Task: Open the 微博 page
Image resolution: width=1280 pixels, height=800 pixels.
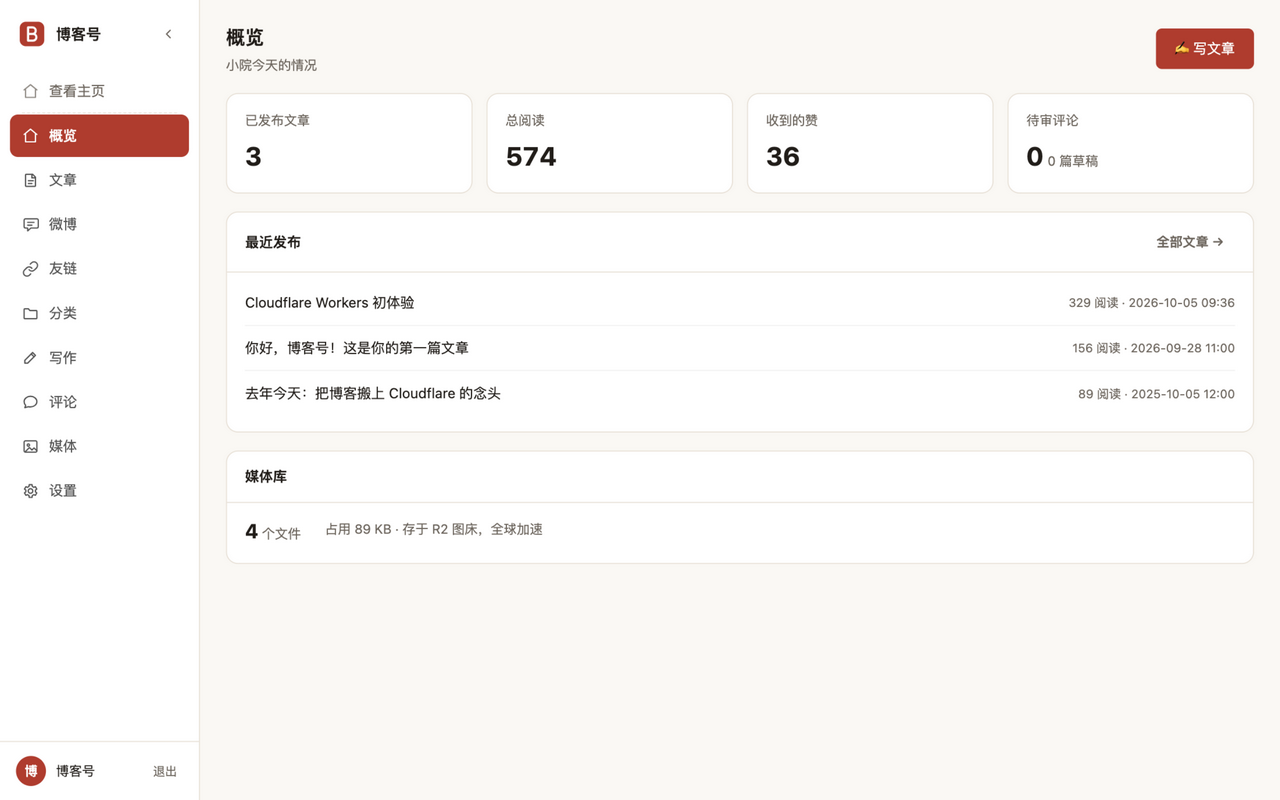Action: click(99, 224)
